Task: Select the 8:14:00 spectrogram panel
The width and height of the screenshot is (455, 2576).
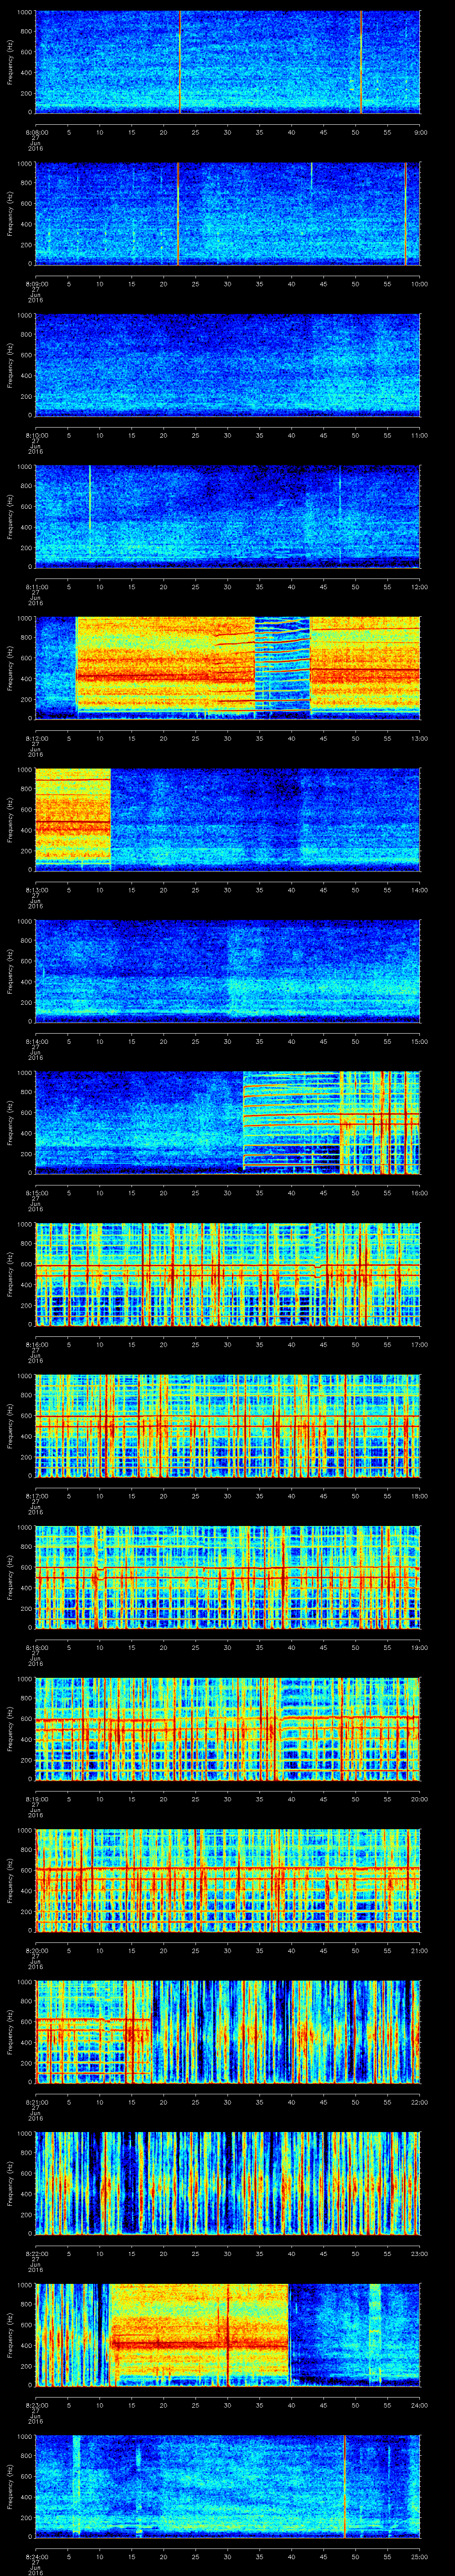Action: [228, 970]
